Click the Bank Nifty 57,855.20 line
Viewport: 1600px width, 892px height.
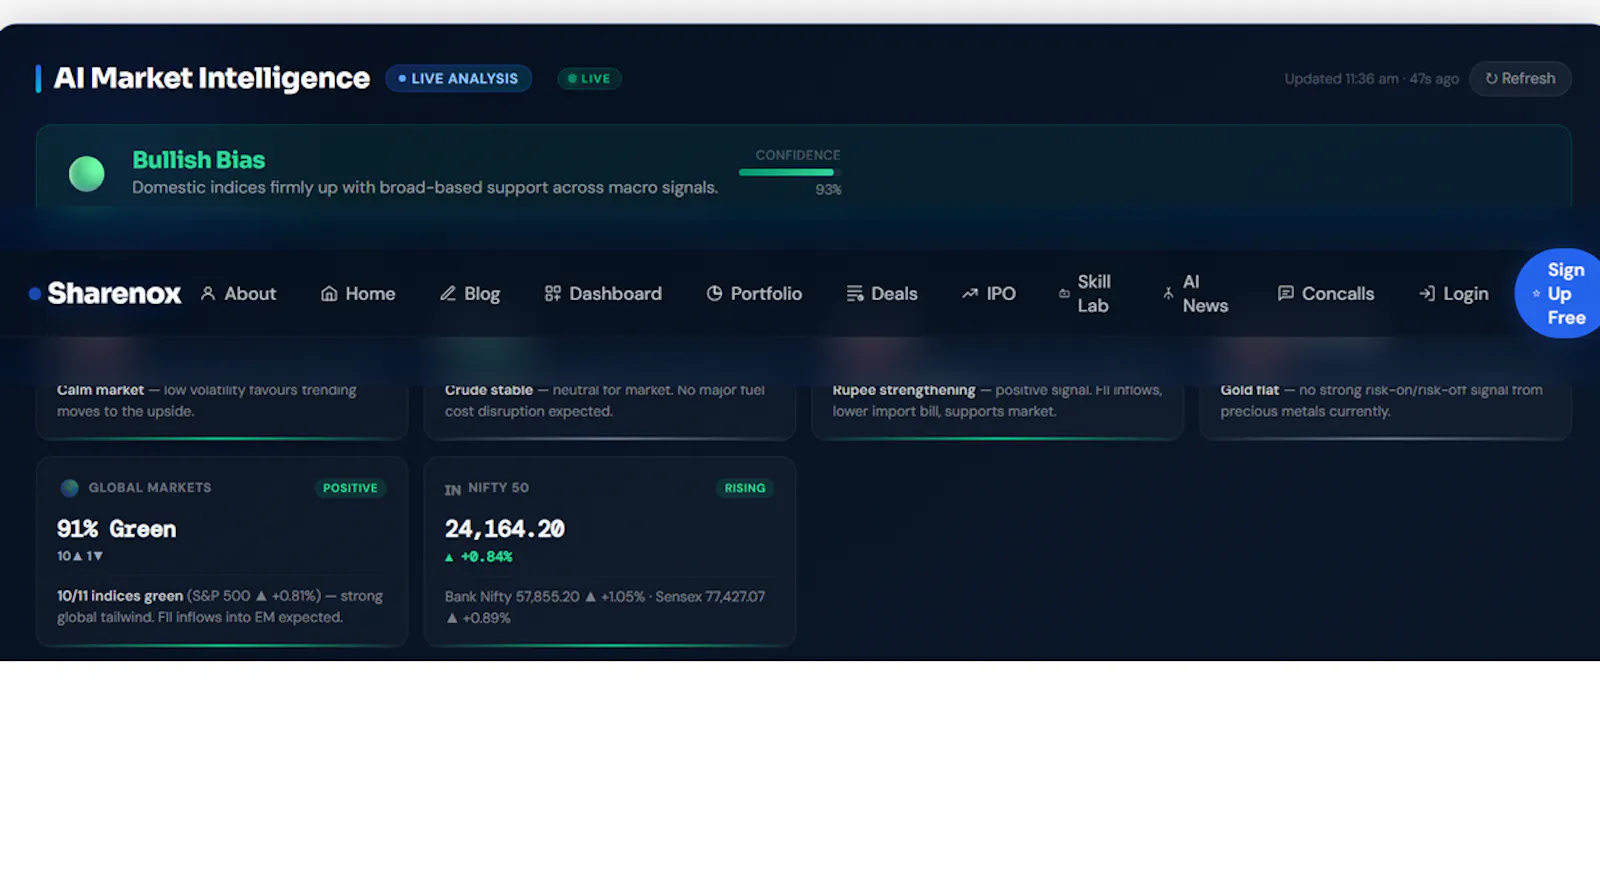coord(605,607)
